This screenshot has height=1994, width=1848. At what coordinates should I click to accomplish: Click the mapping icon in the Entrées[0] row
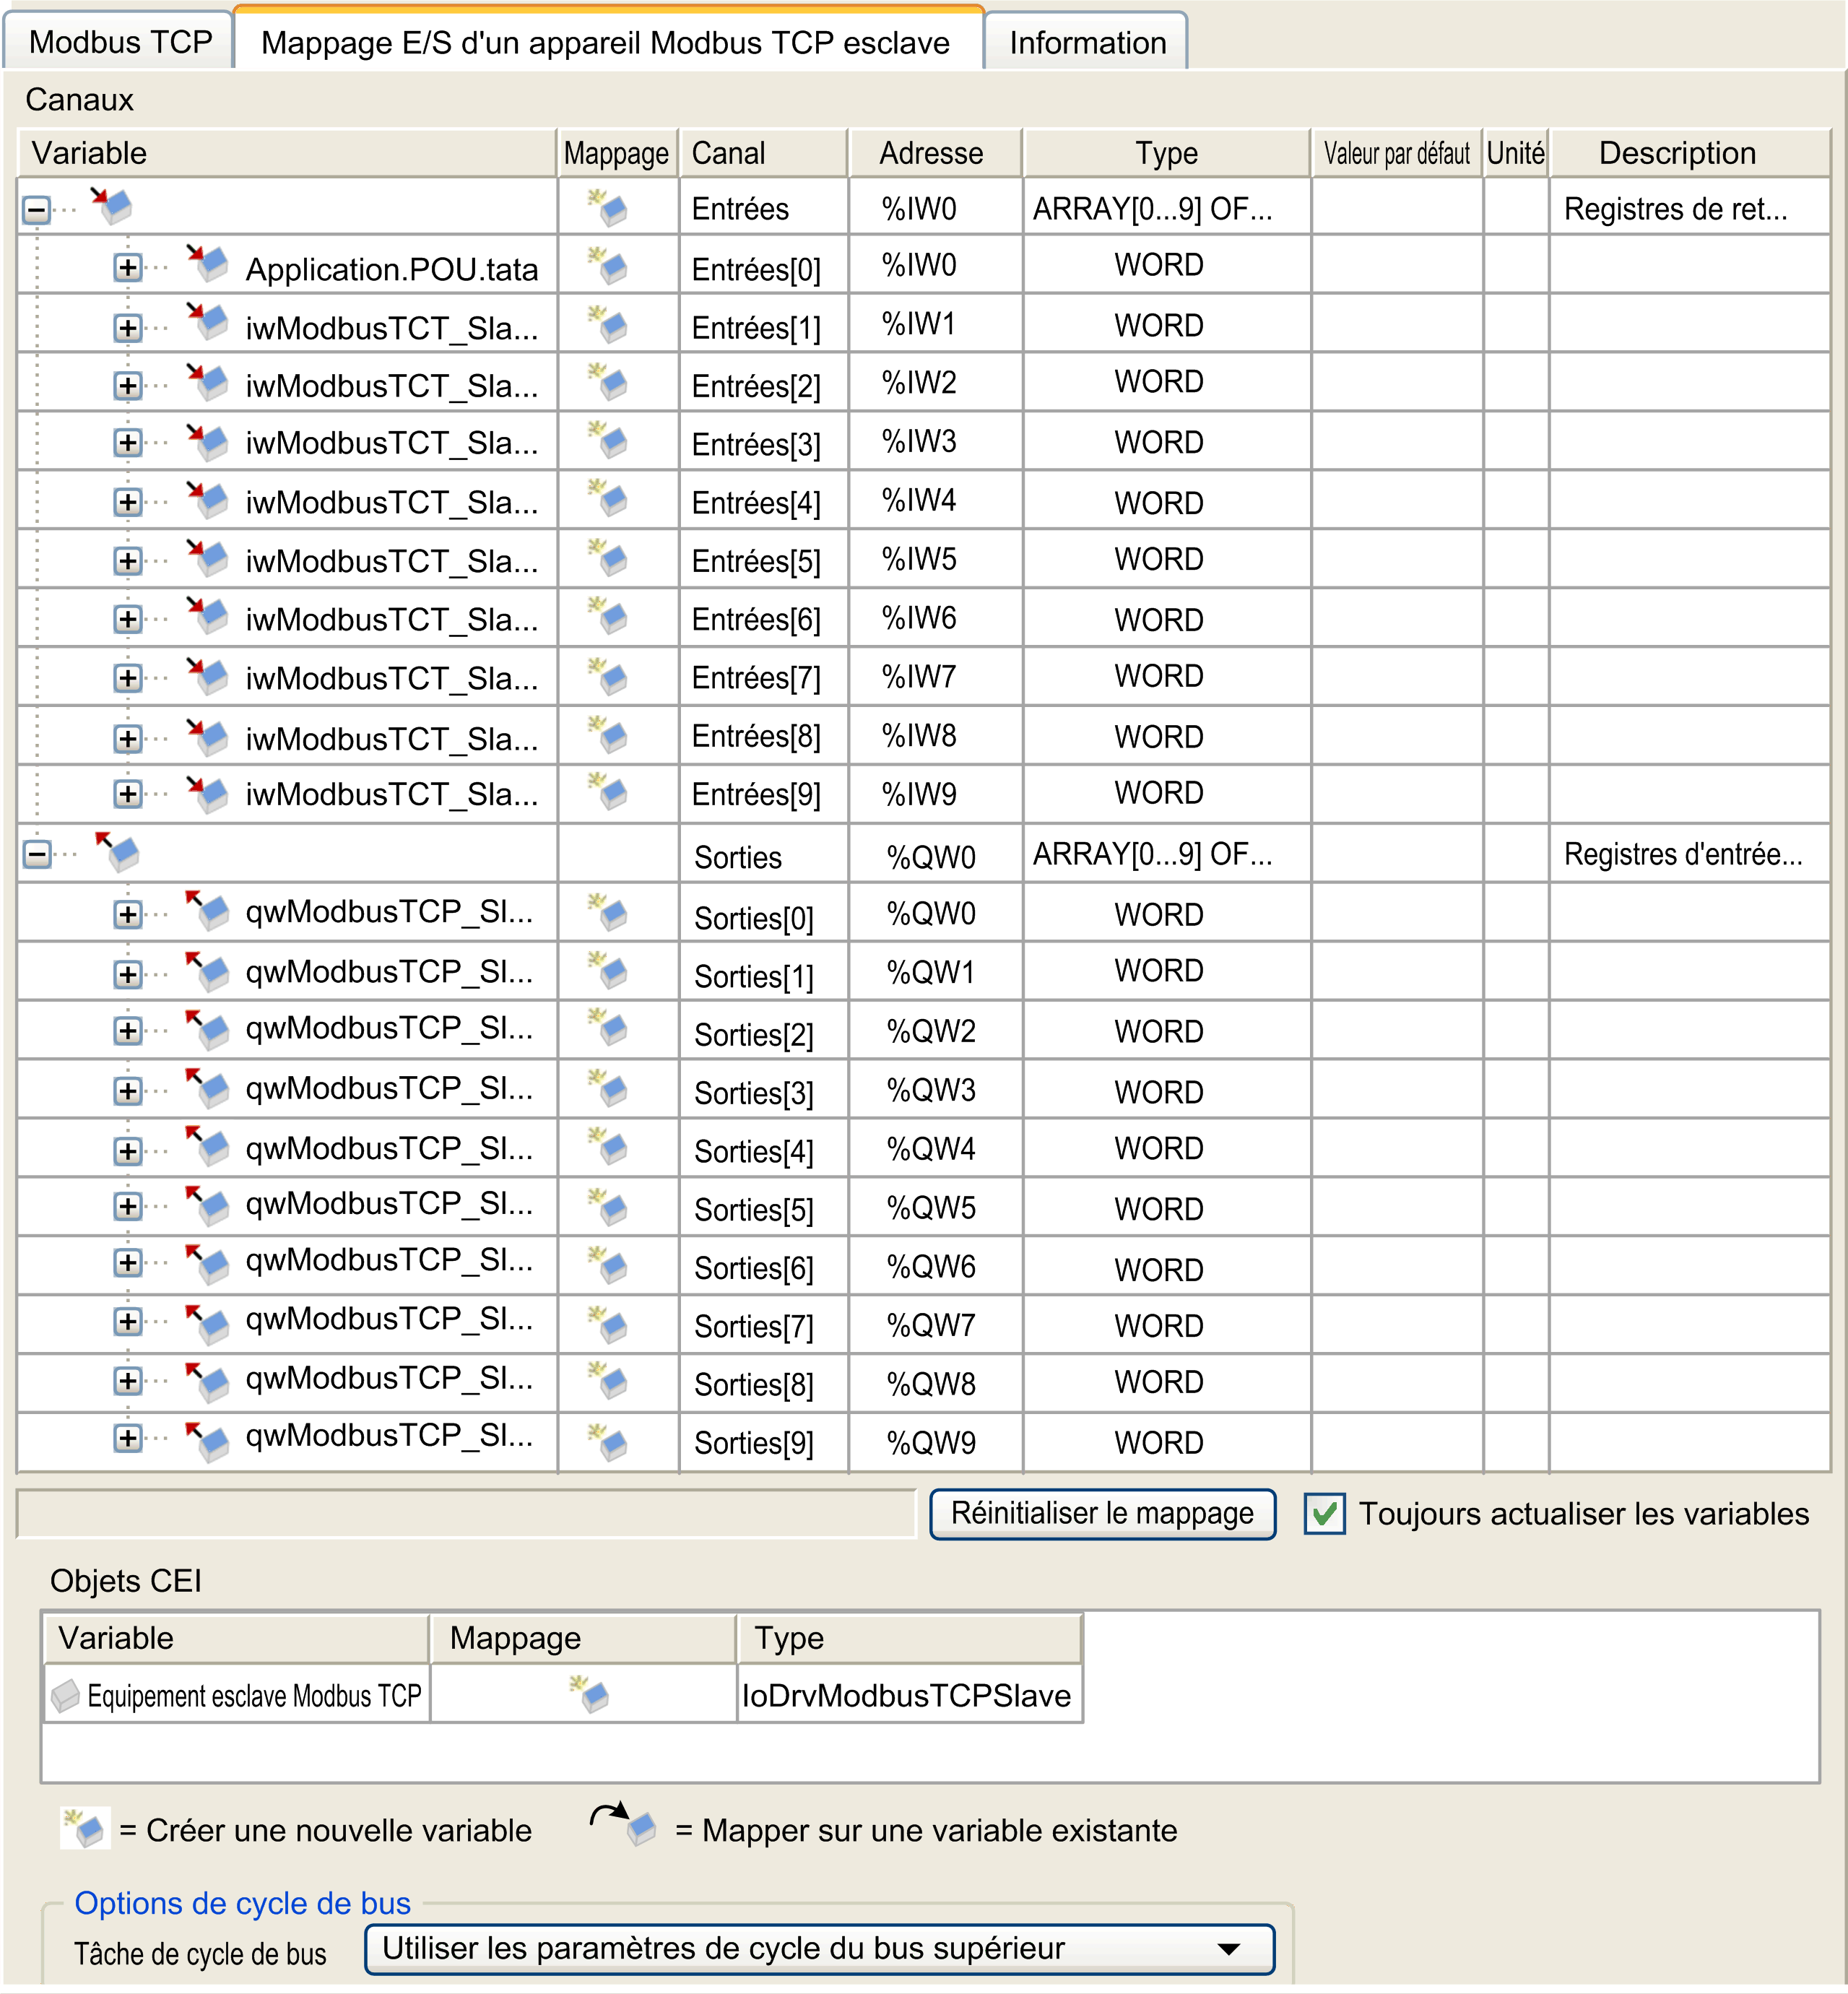[608, 266]
